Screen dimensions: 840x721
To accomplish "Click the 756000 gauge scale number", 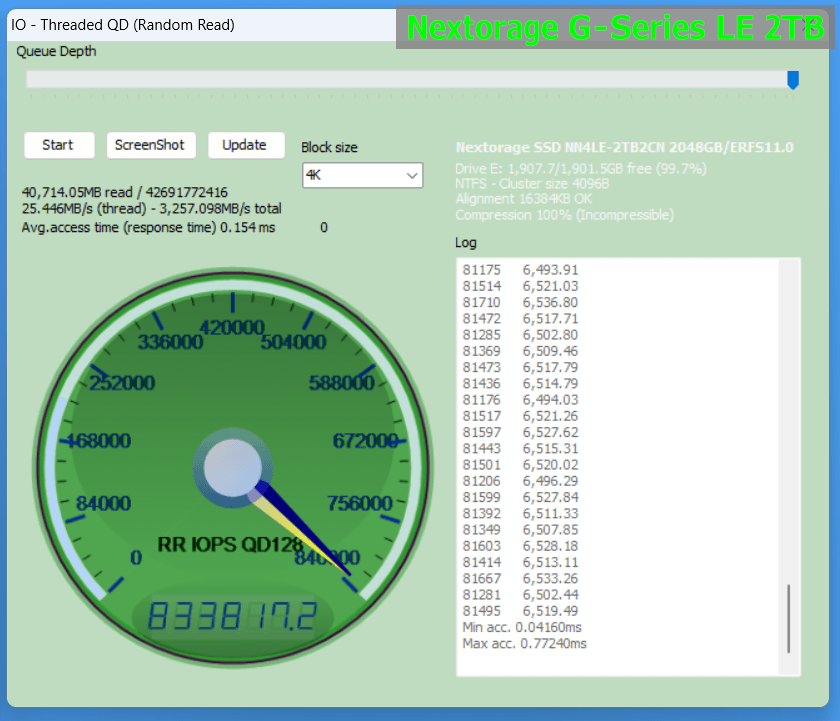I will click(360, 504).
